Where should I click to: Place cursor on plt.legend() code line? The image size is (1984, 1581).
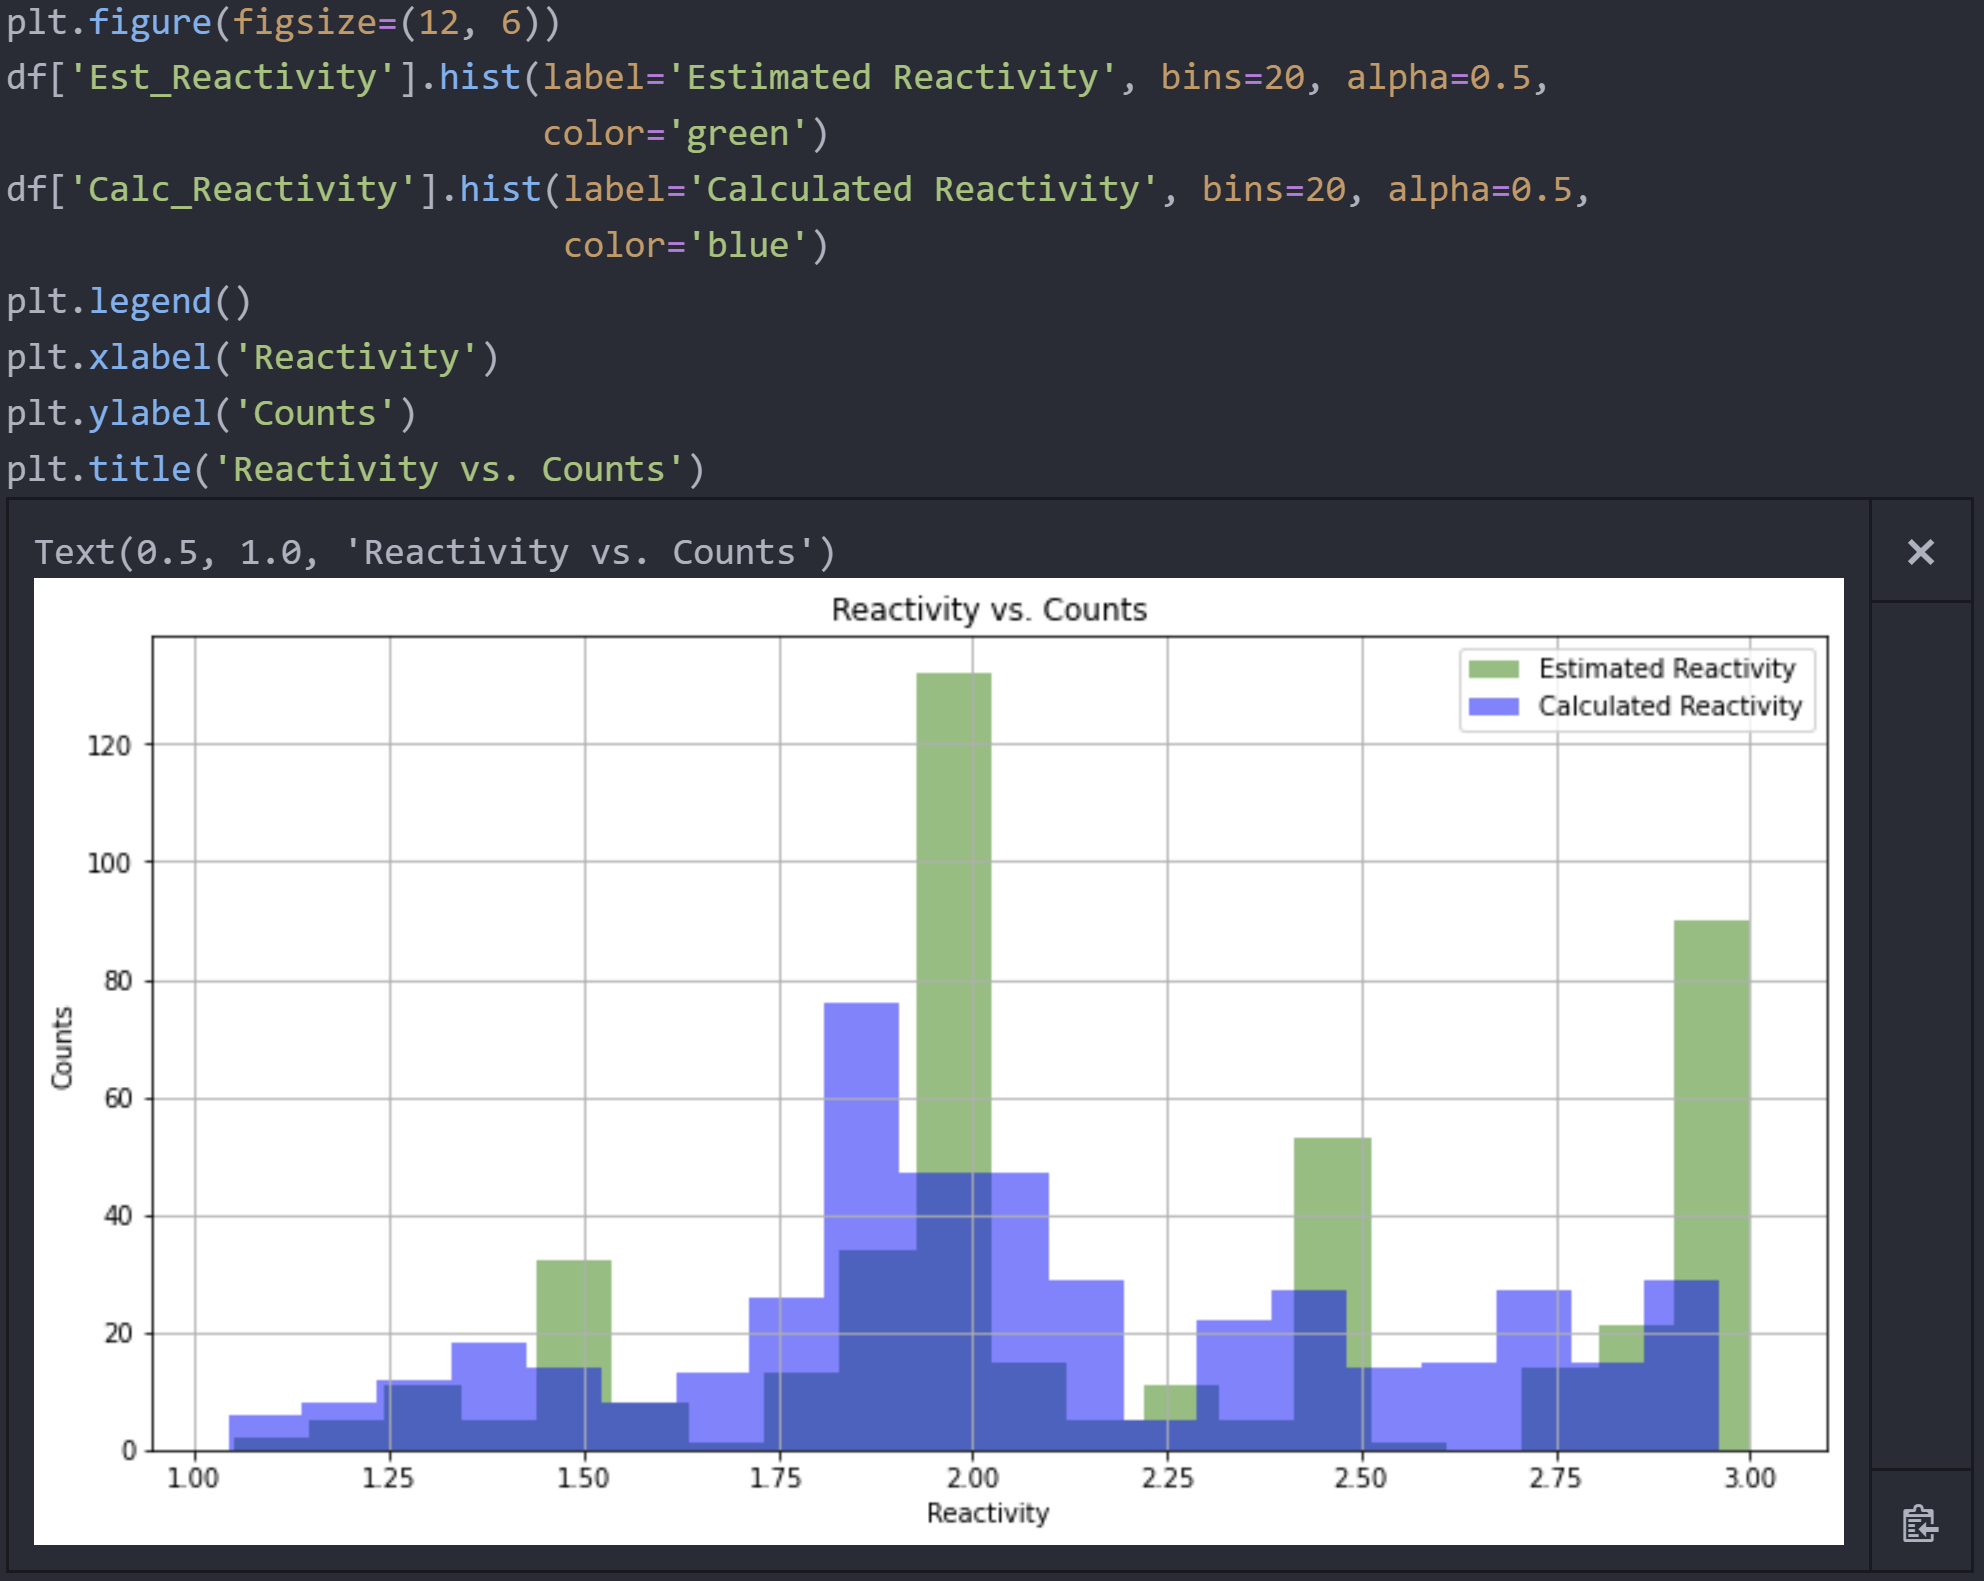click(x=130, y=301)
